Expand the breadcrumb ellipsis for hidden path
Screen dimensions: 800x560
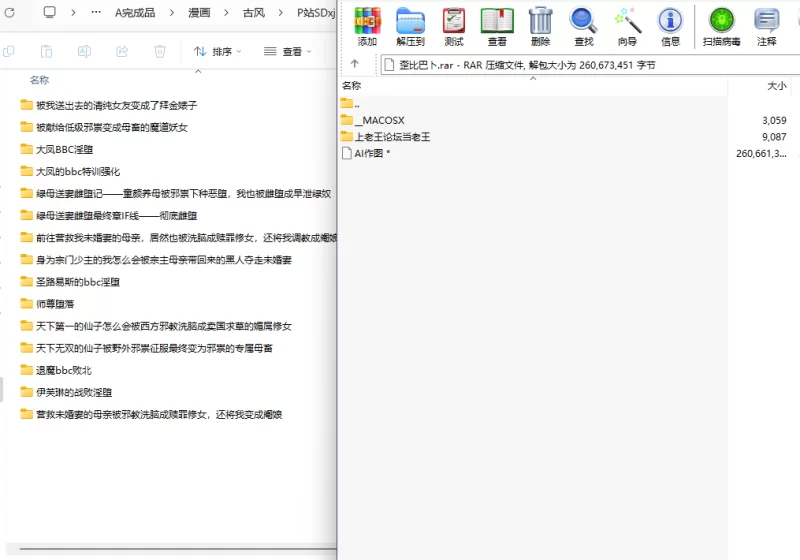coord(95,12)
